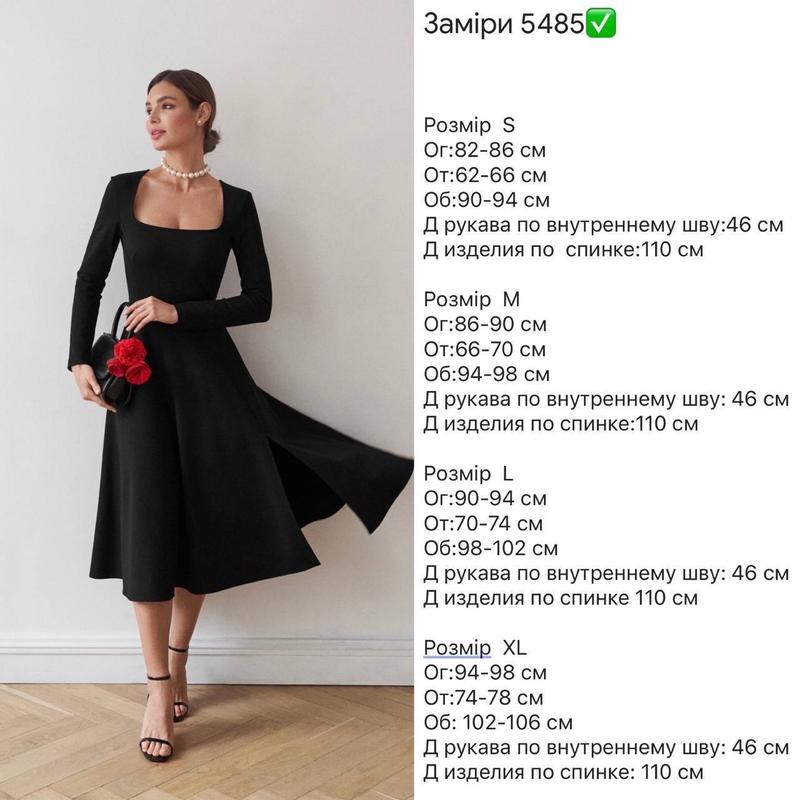The height and width of the screenshot is (800, 800).
Task: Click 'Об:98-102 см' hip line
Action: point(491,548)
